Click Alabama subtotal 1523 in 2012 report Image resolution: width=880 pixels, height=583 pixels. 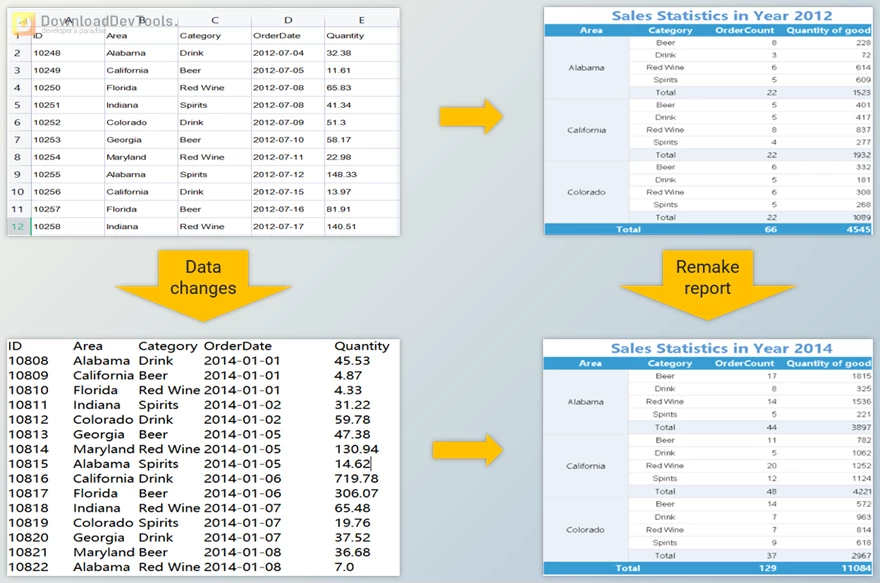pyautogui.click(x=861, y=93)
